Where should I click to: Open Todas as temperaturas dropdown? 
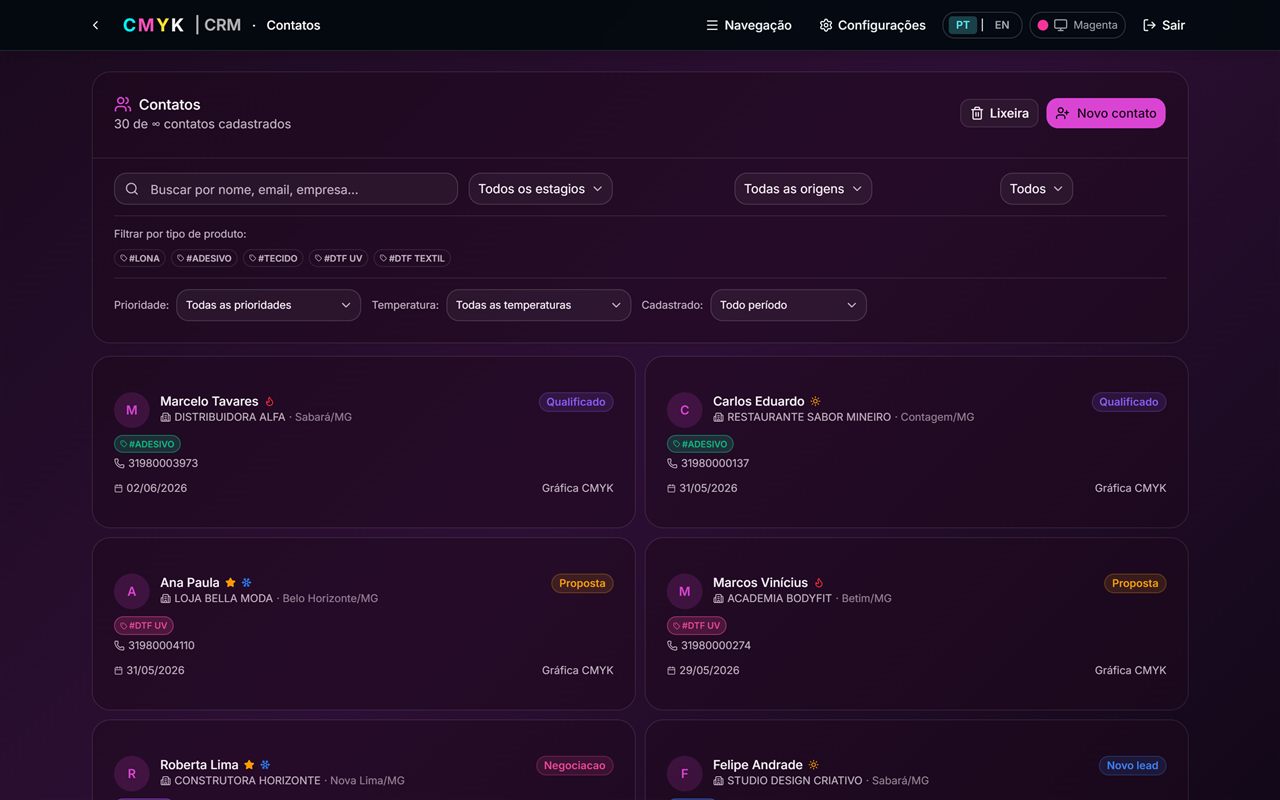point(538,305)
